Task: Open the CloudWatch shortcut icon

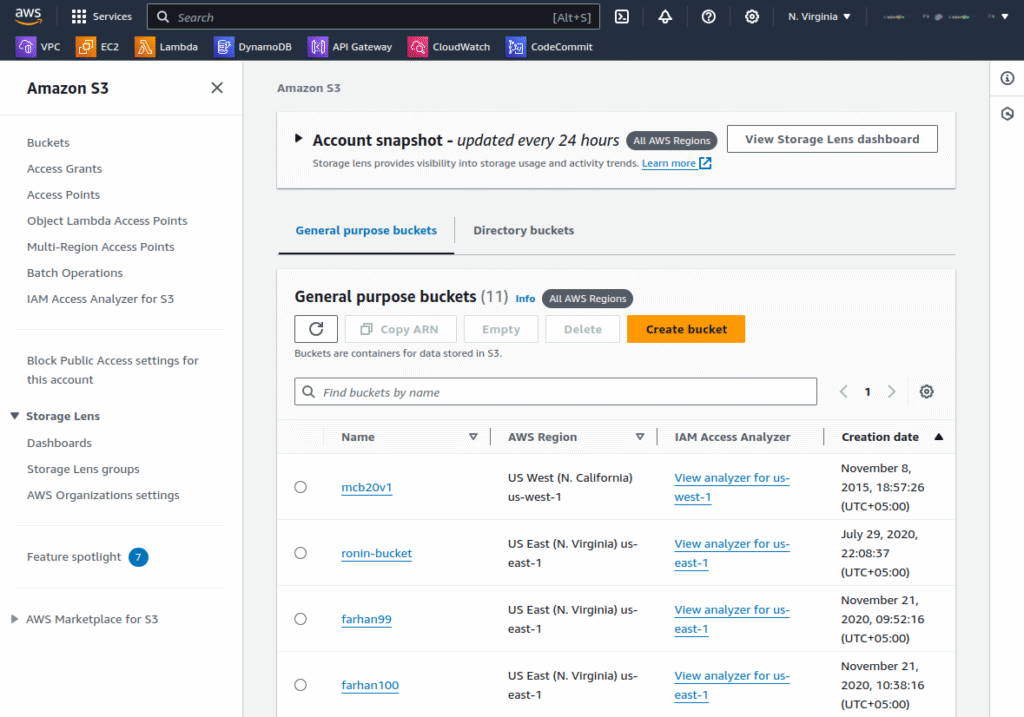Action: coord(417,47)
